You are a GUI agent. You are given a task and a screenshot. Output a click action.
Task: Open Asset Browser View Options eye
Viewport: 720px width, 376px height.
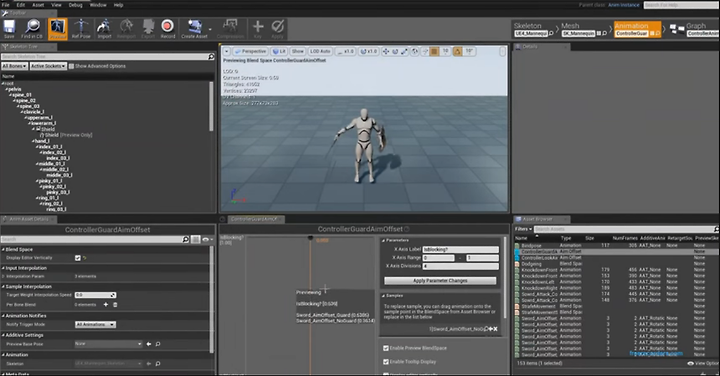coord(691,363)
